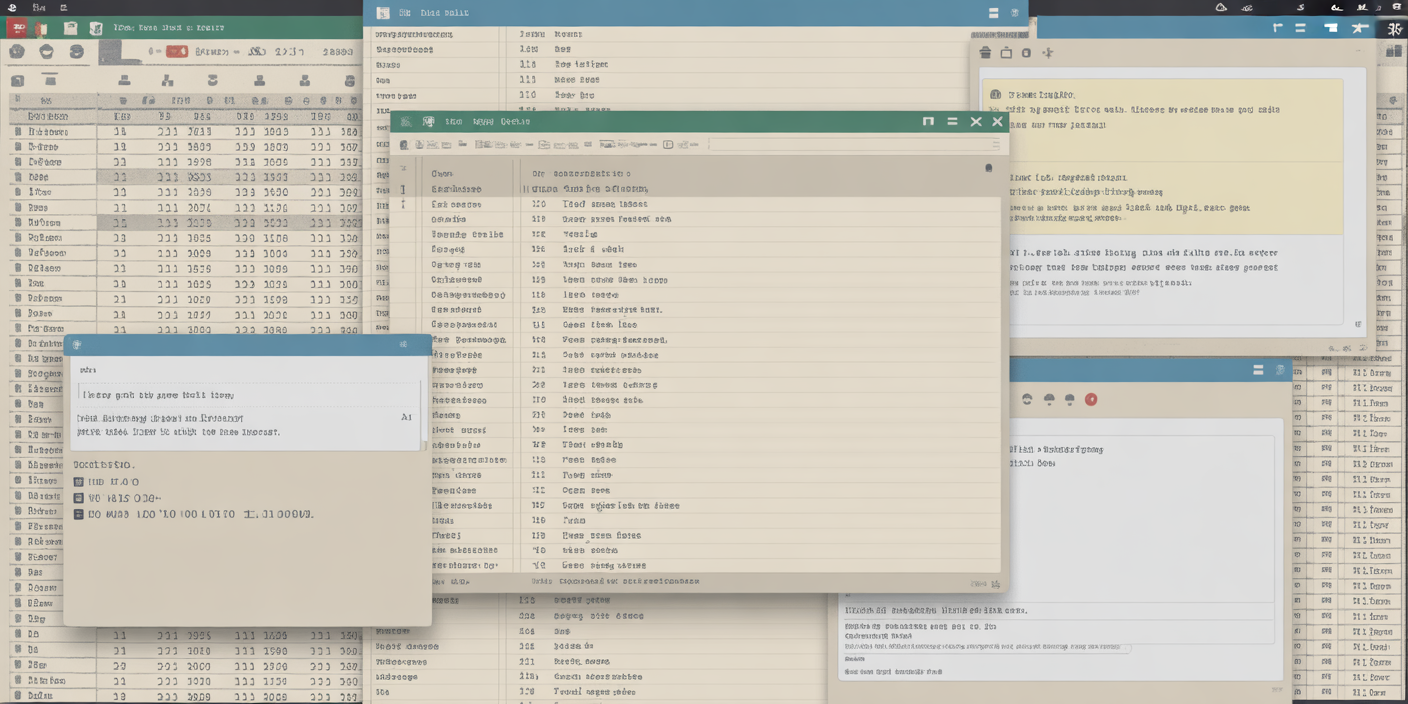Tick the first checkbox in the small dialog
1408x704 pixels.
(x=79, y=482)
